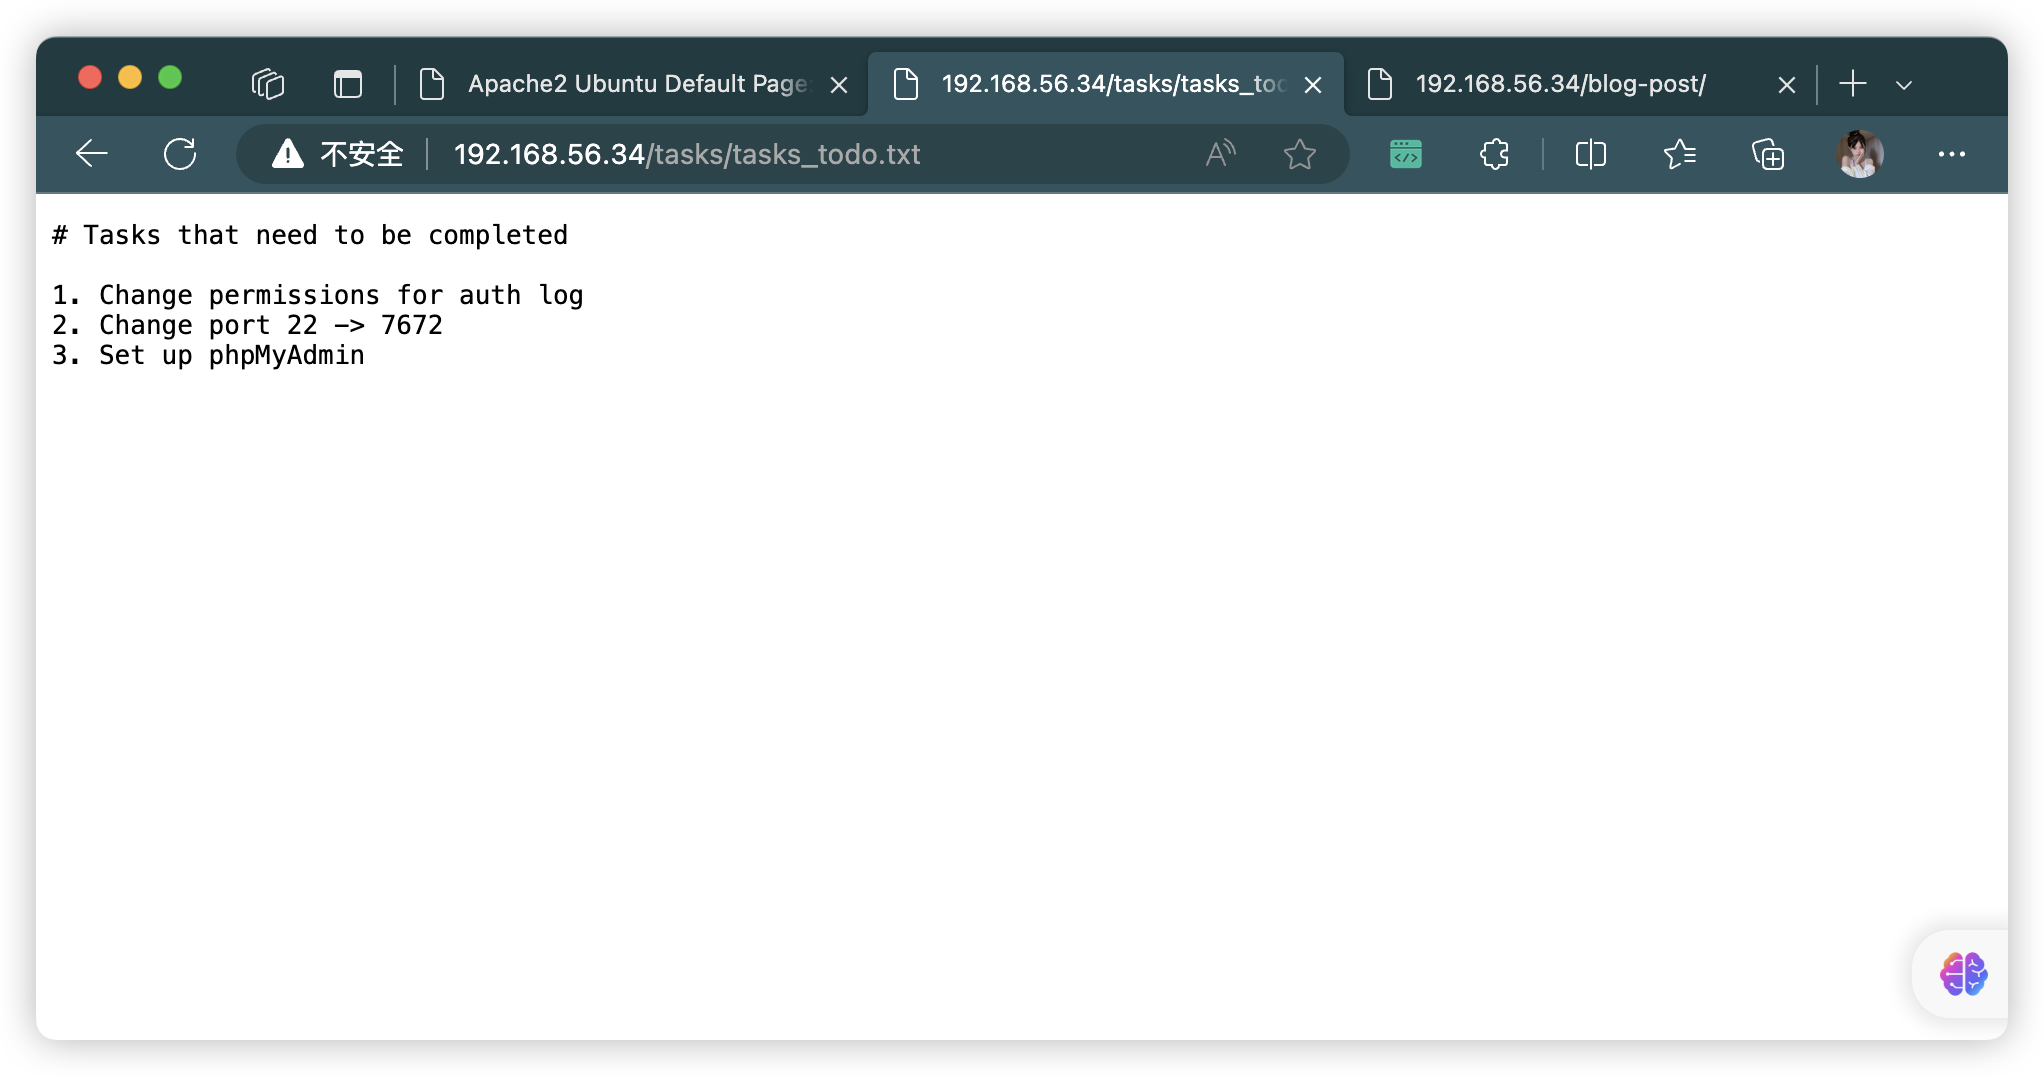2044x1076 pixels.
Task: Click the not-secure warning triangle
Action: coord(288,154)
